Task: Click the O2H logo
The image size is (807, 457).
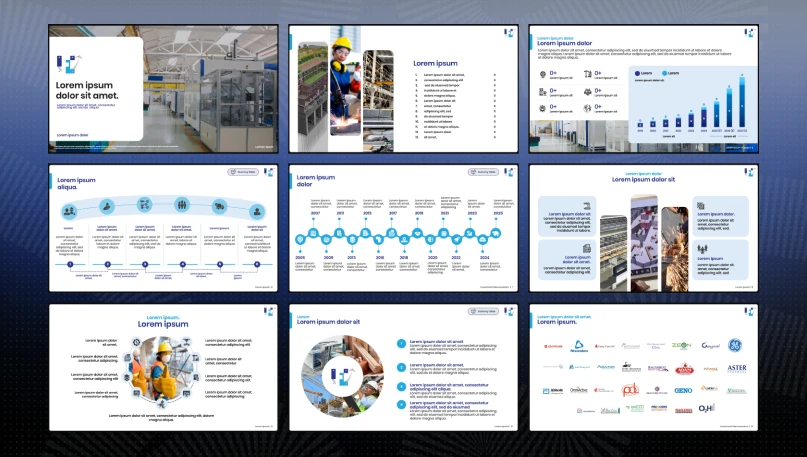Action: tap(707, 408)
